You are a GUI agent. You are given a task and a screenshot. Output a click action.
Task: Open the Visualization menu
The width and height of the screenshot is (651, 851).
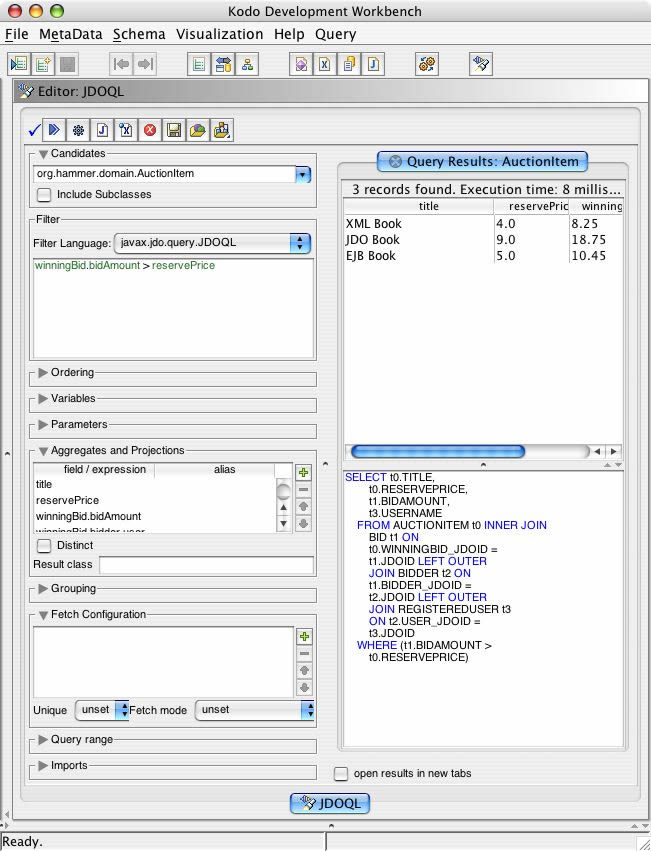(219, 34)
